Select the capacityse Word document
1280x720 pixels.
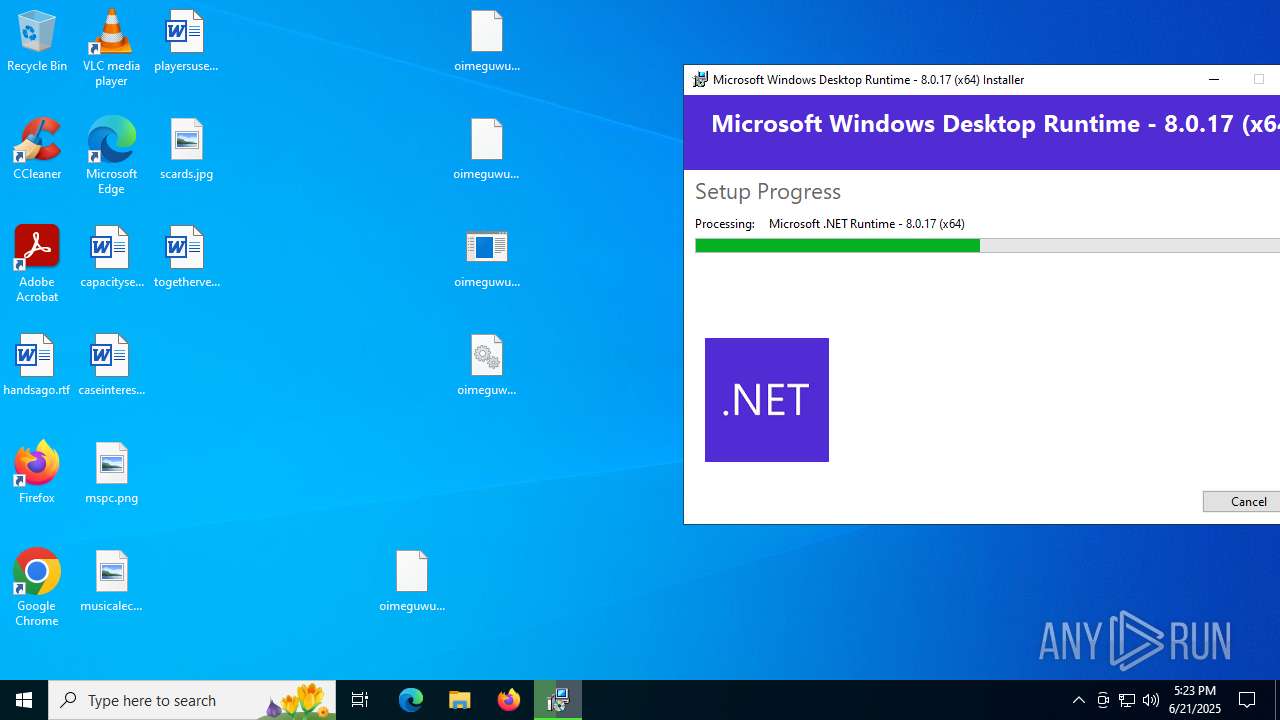point(111,257)
